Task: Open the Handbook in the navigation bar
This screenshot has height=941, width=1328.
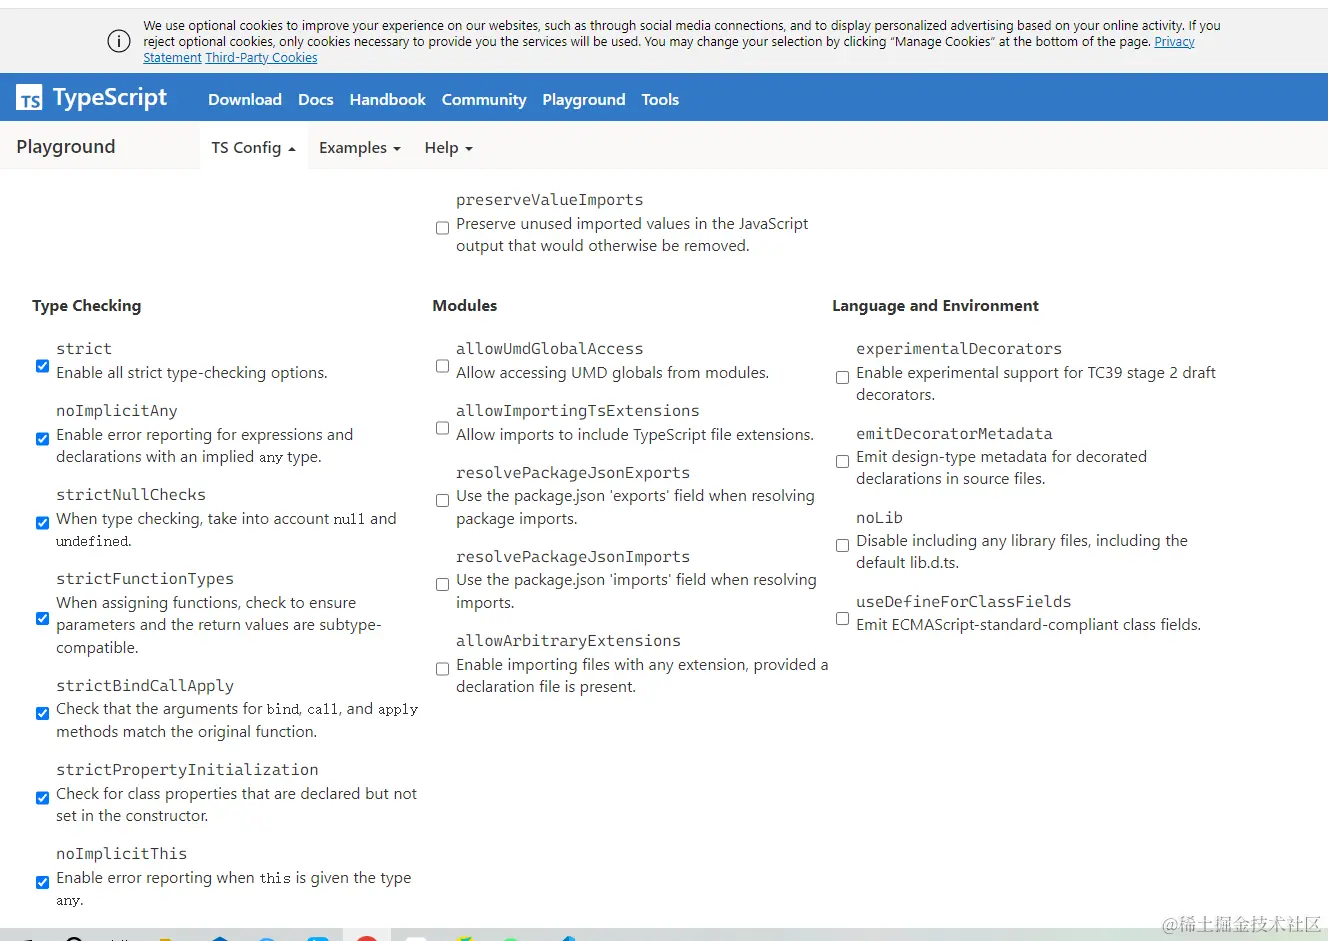Action: point(388,100)
